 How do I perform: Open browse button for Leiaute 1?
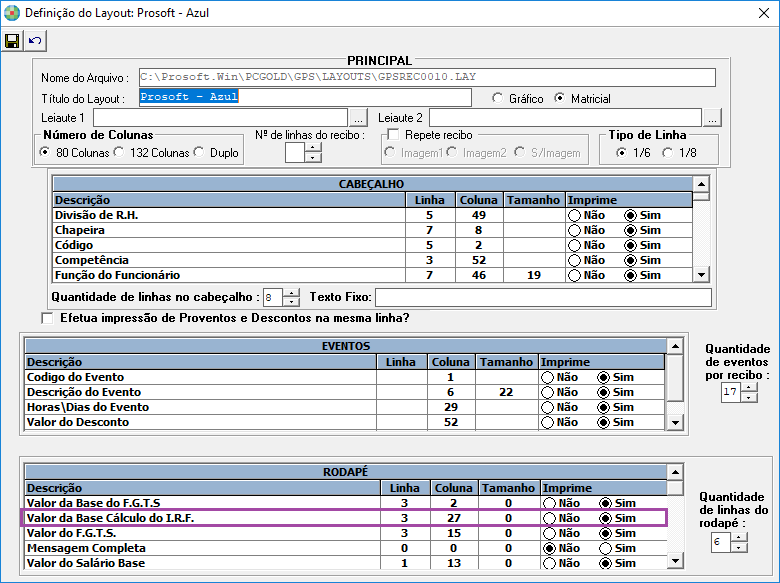pyautogui.click(x=358, y=118)
